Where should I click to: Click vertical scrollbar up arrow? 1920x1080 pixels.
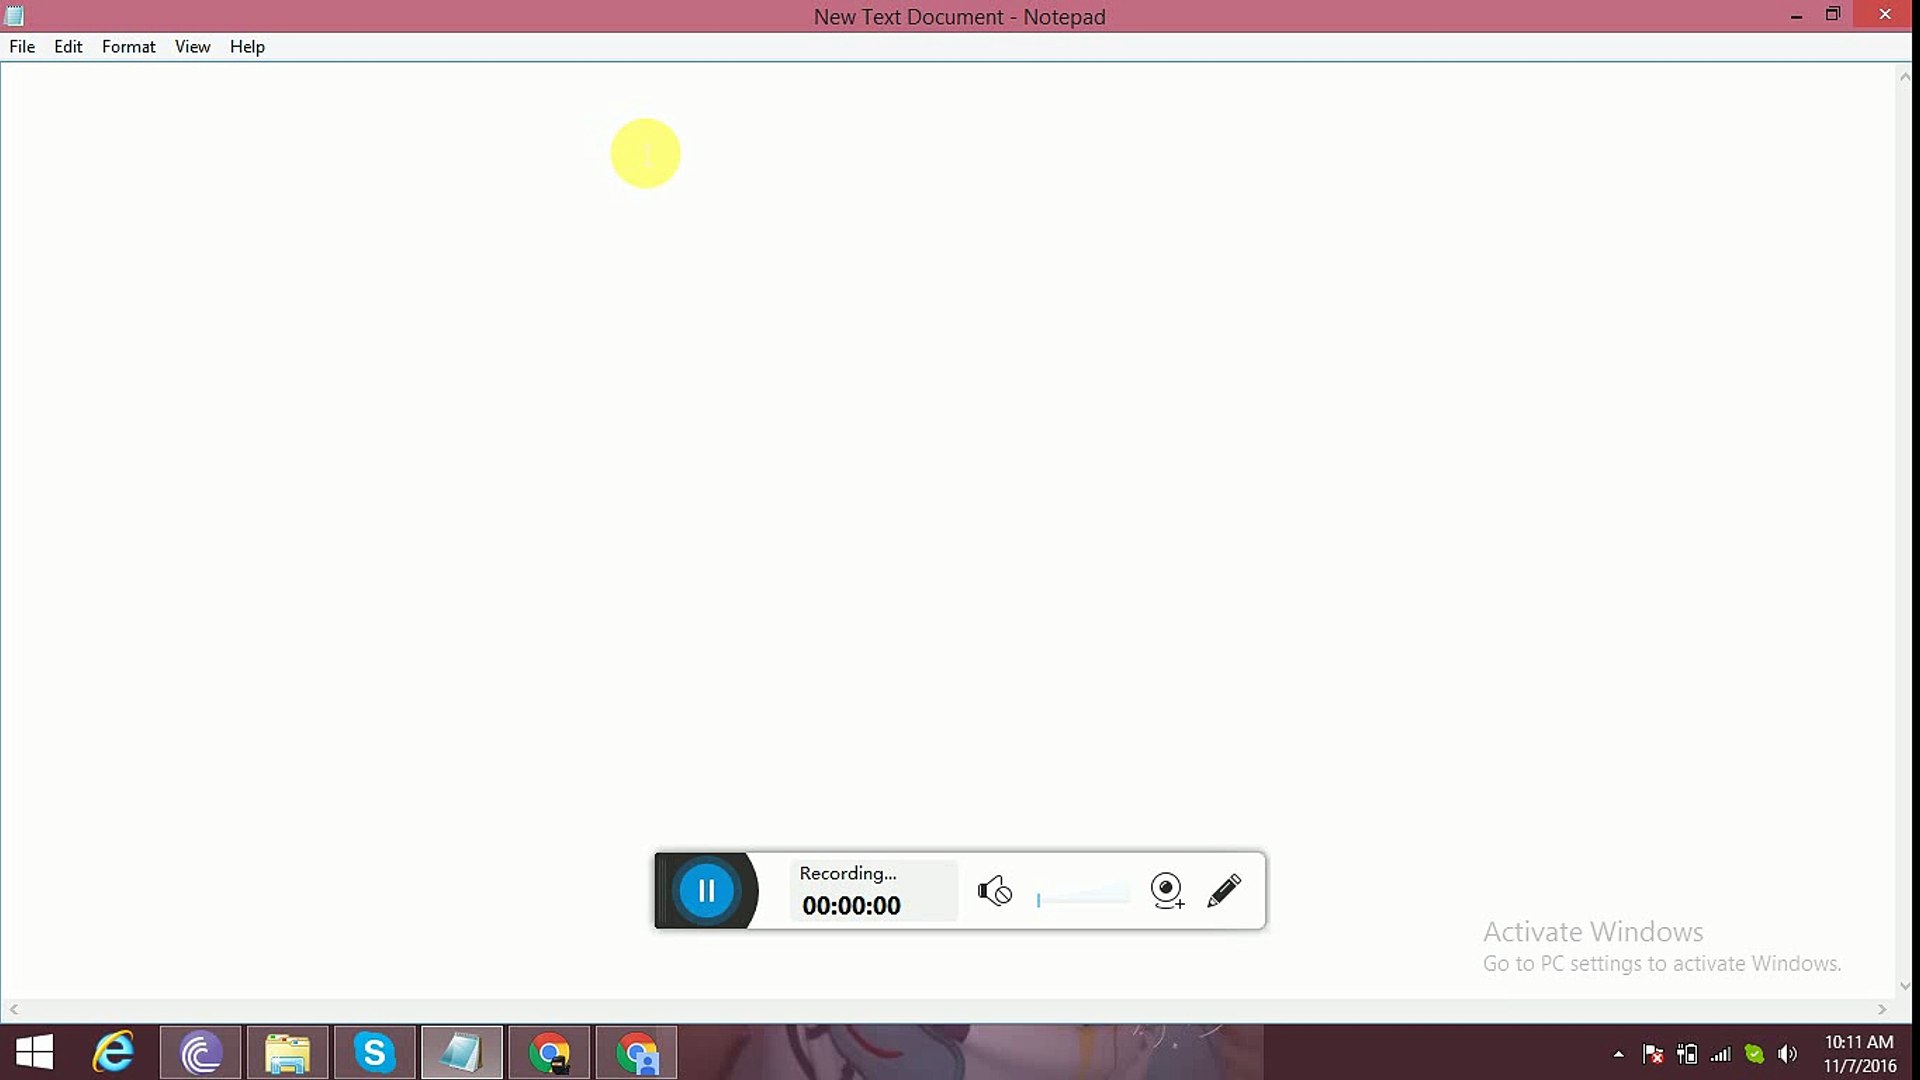coord(1905,76)
